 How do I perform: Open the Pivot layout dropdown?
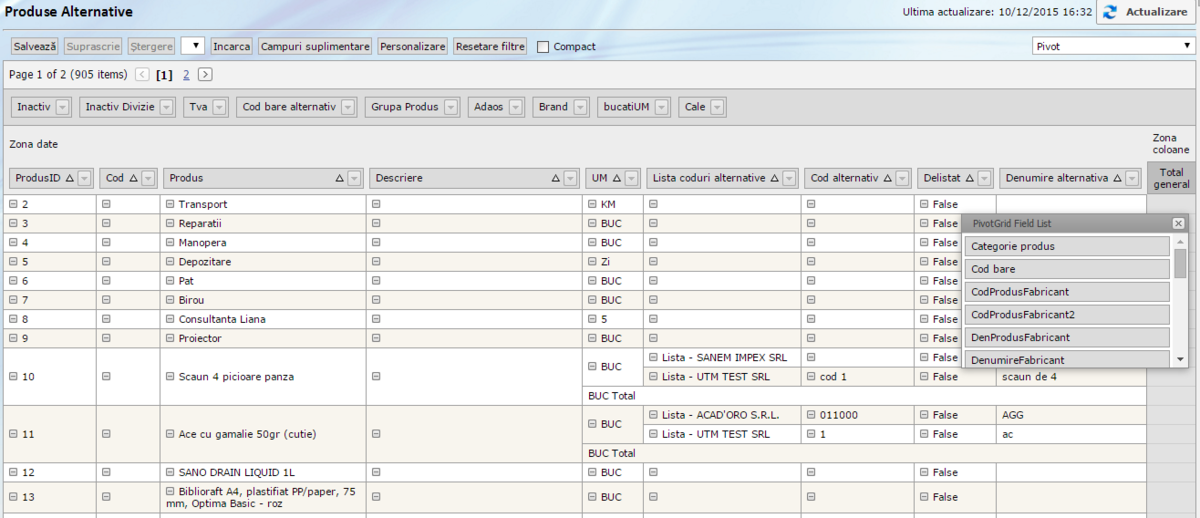click(1113, 46)
